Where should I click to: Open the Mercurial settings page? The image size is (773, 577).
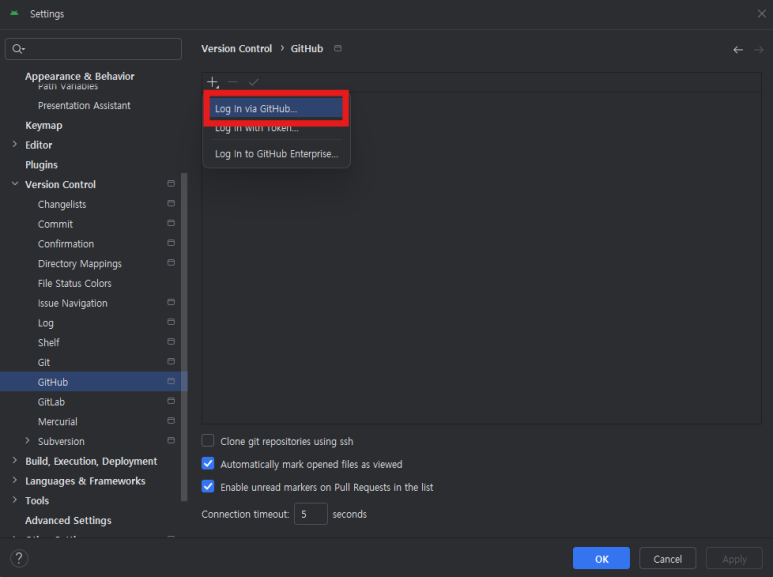[x=58, y=421]
